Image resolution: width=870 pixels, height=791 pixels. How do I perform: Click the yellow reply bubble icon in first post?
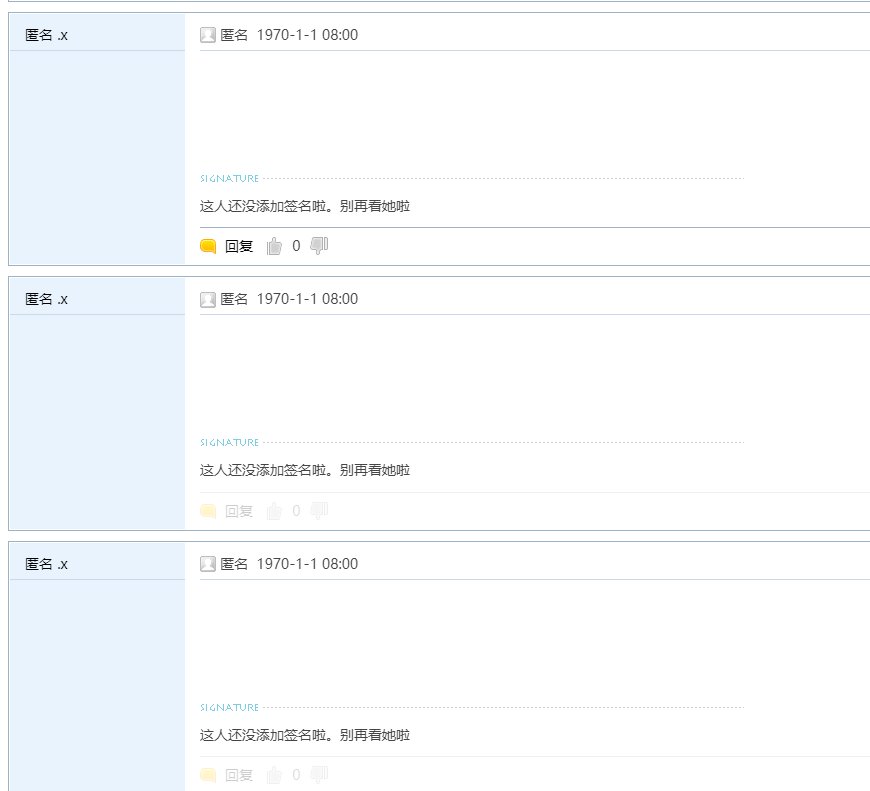pyautogui.click(x=208, y=246)
